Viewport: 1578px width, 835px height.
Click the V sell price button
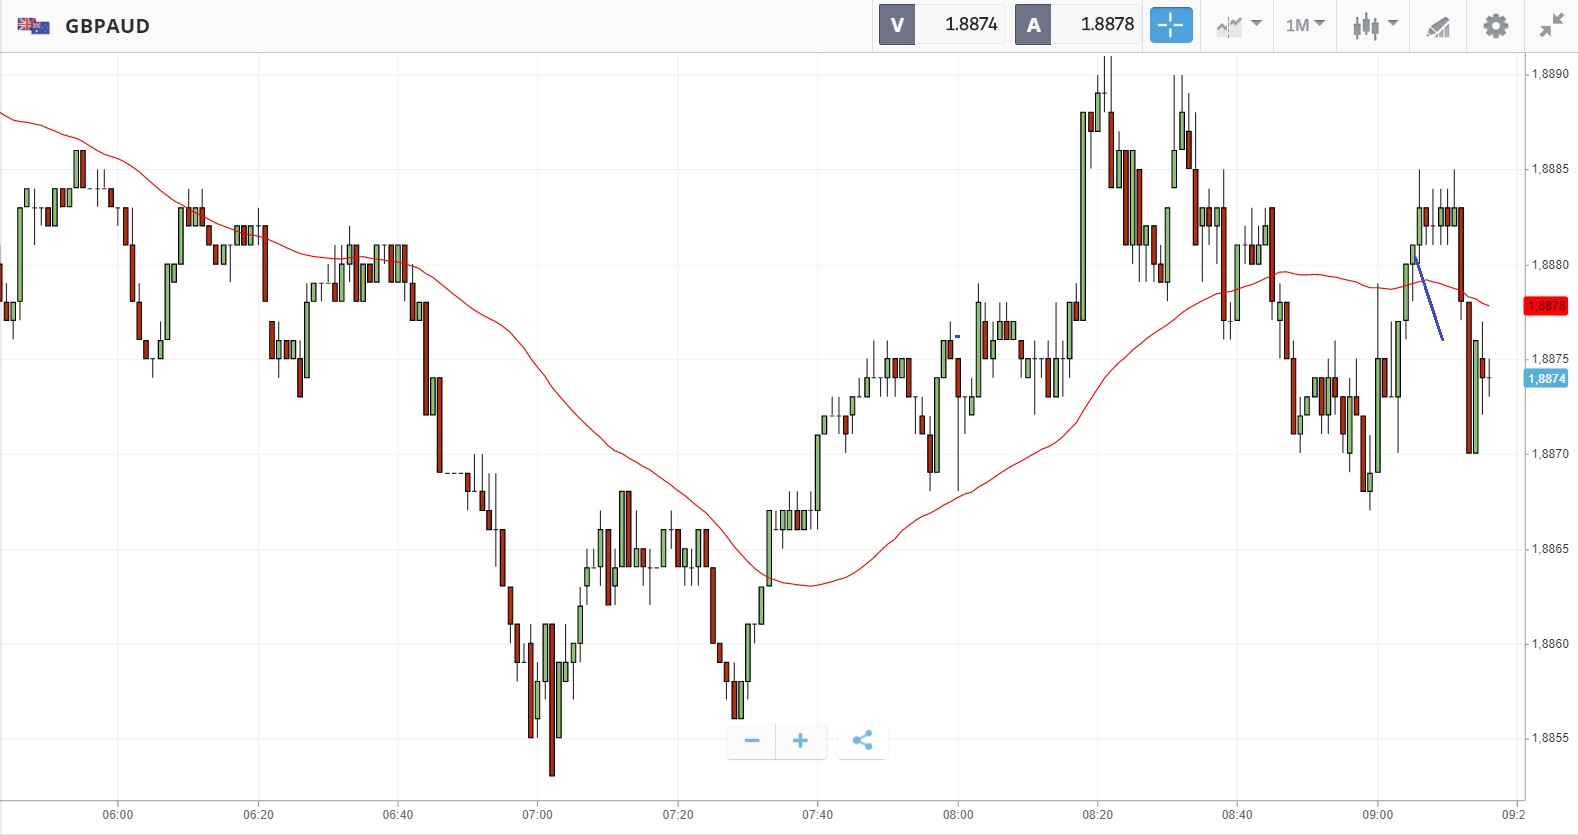[x=897, y=25]
